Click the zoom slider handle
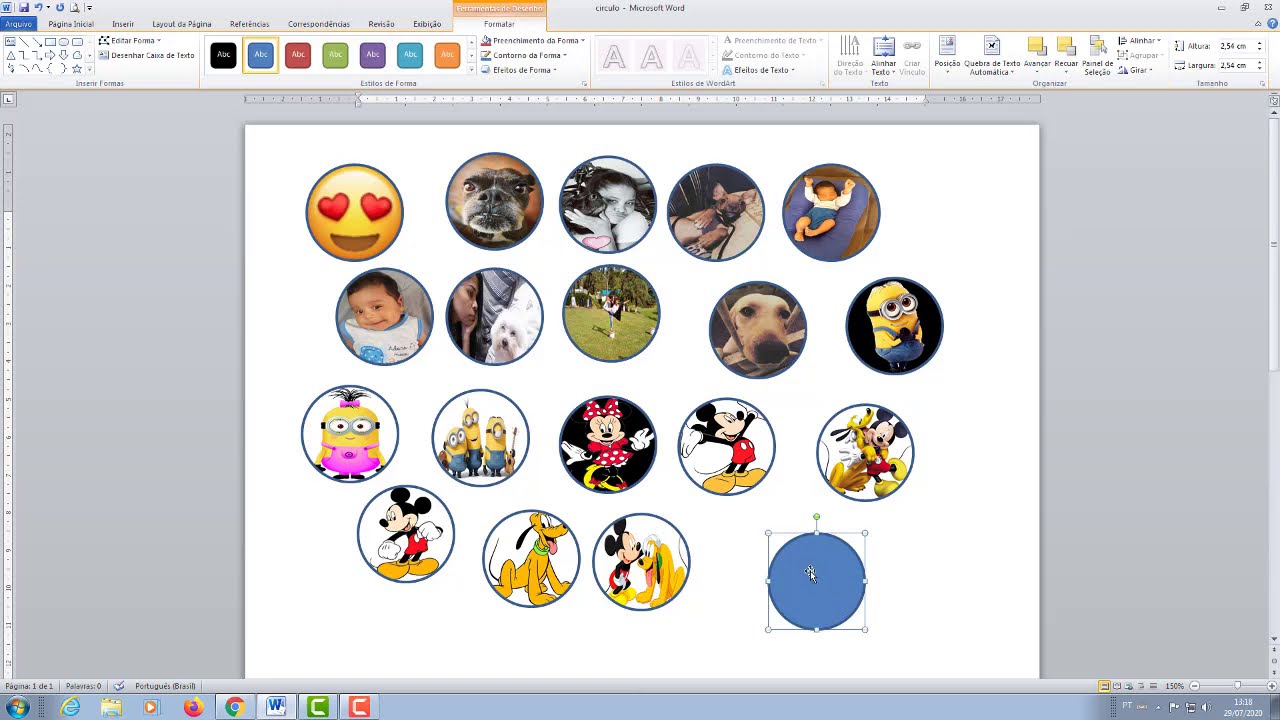Image resolution: width=1280 pixels, height=720 pixels. pos(1237,686)
